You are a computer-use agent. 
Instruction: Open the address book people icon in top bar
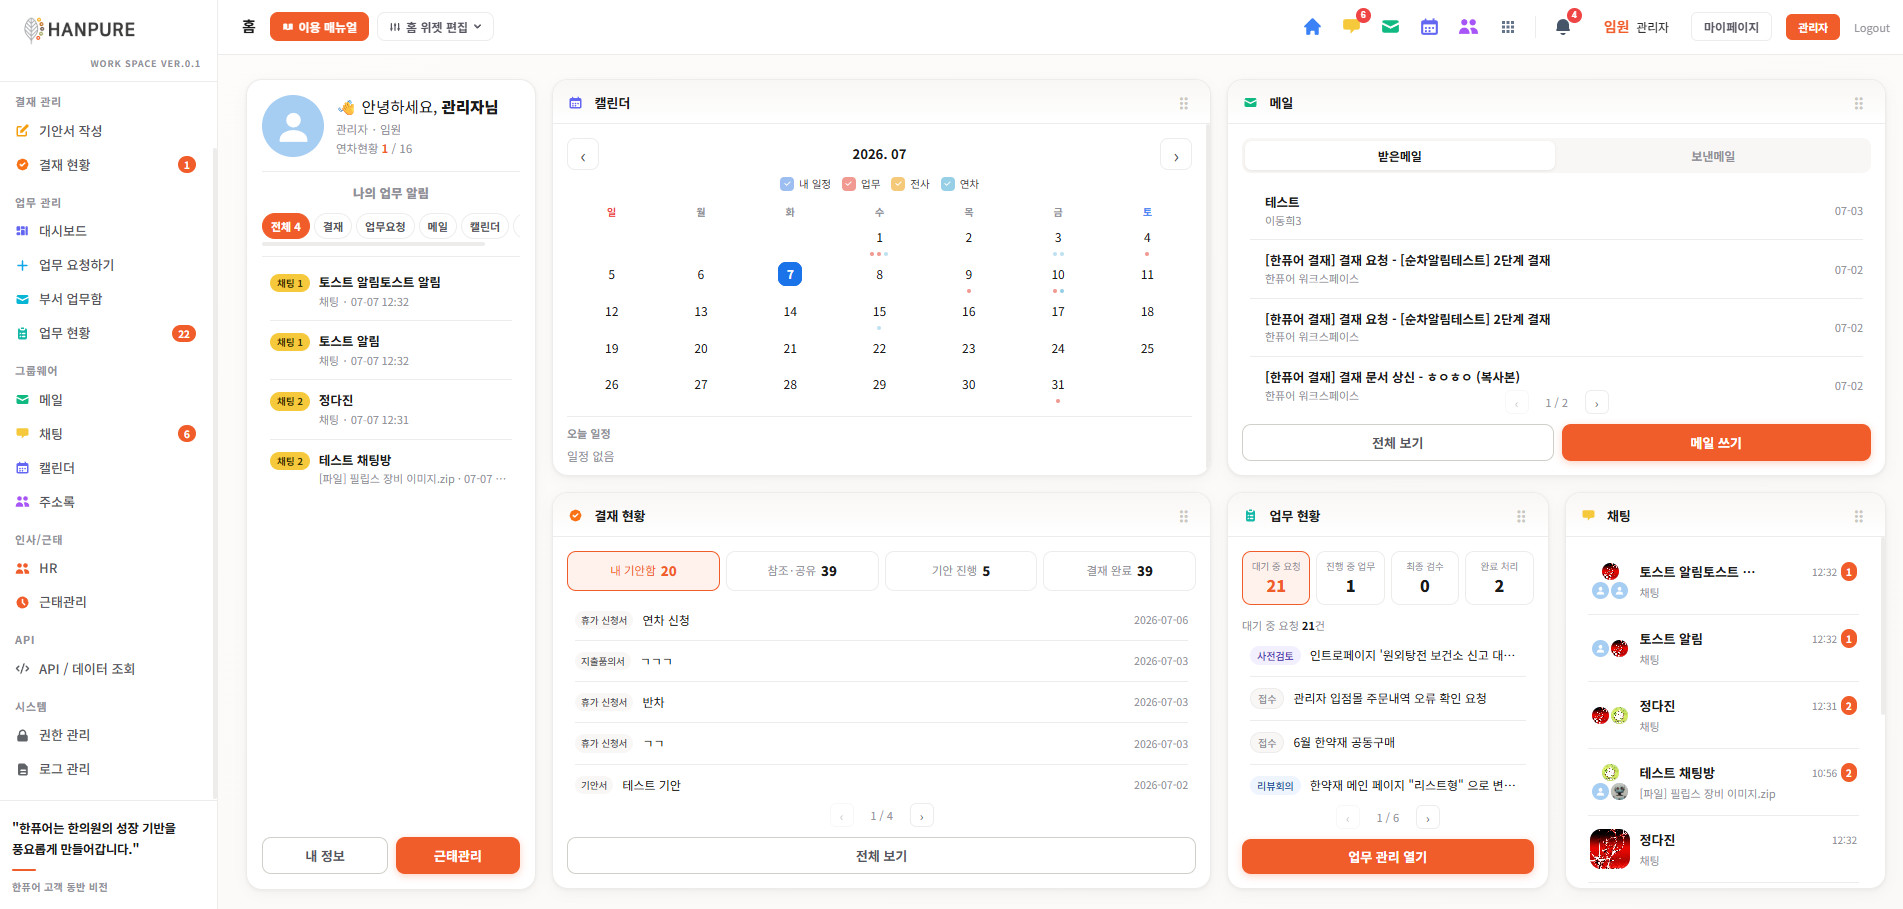pyautogui.click(x=1468, y=27)
